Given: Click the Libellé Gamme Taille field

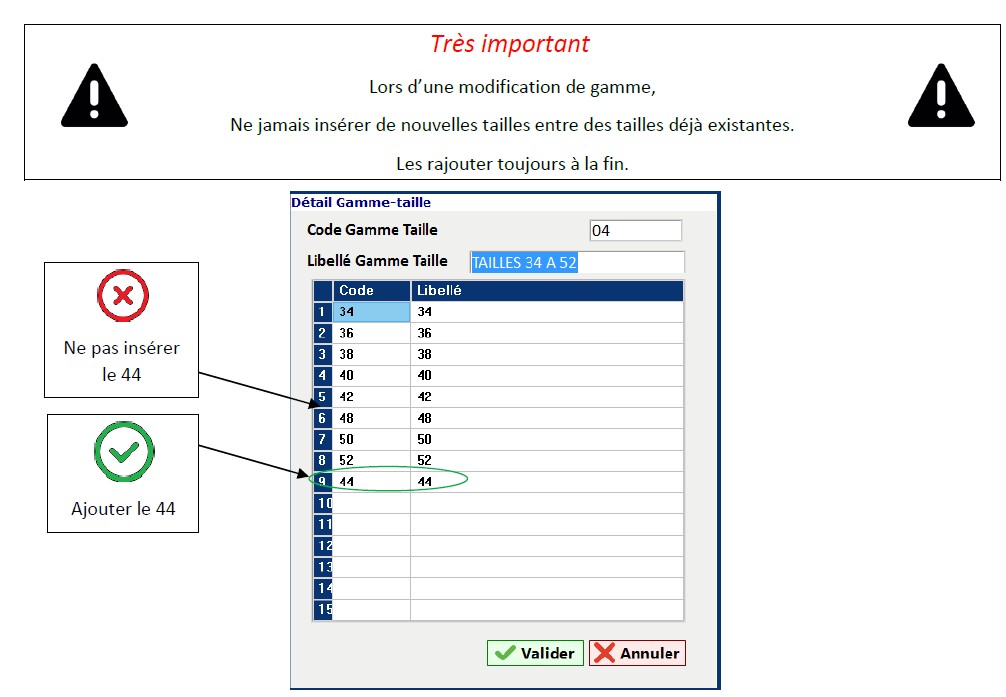Looking at the screenshot, I should click(577, 262).
